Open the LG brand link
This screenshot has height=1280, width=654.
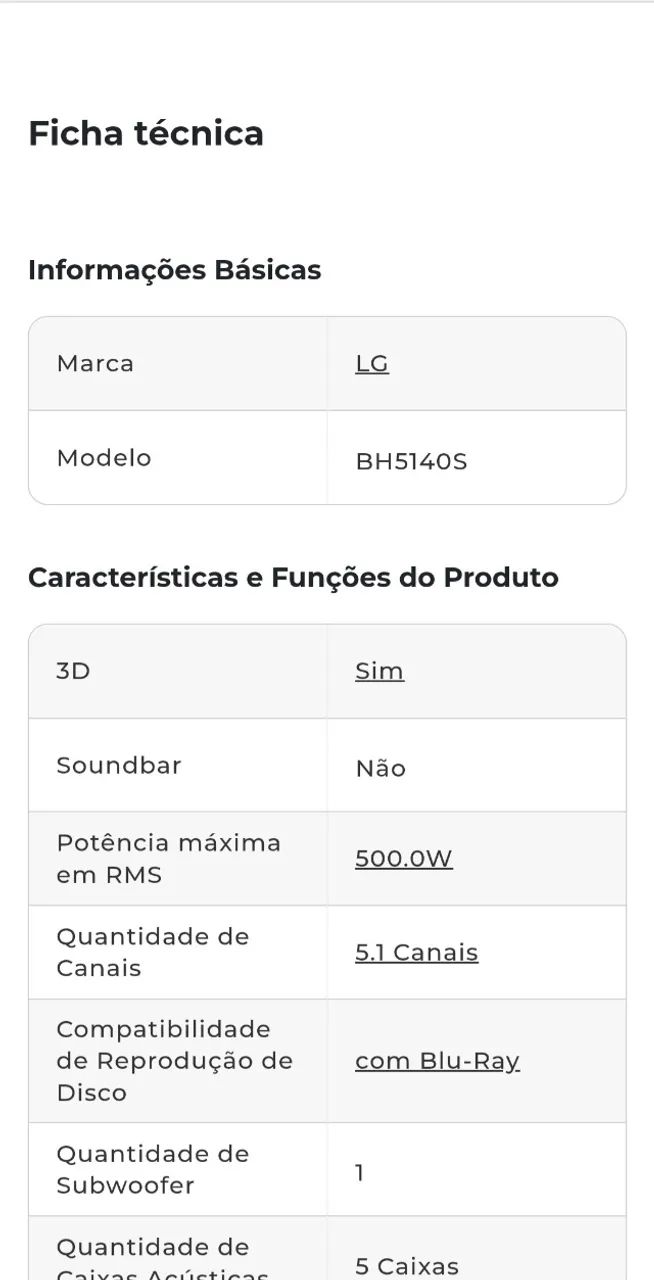tap(372, 364)
